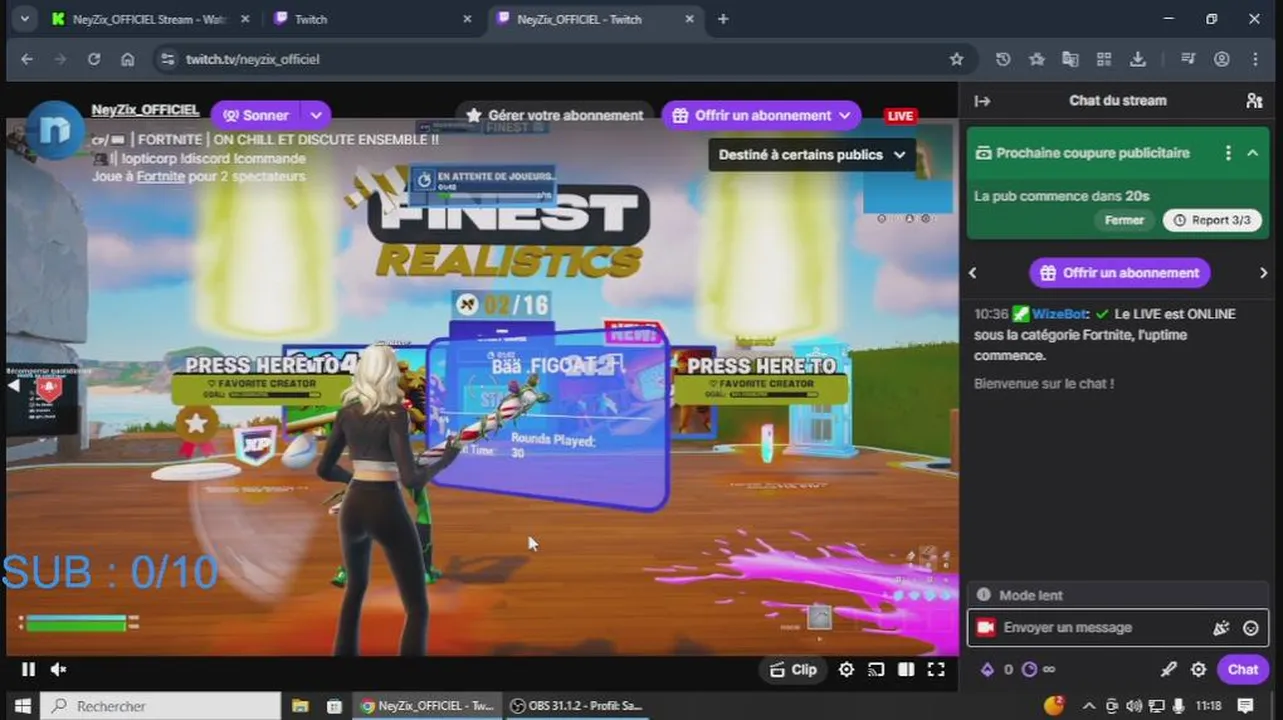Open the celebration party popper icon in chat
1283x720 pixels.
click(1221, 628)
